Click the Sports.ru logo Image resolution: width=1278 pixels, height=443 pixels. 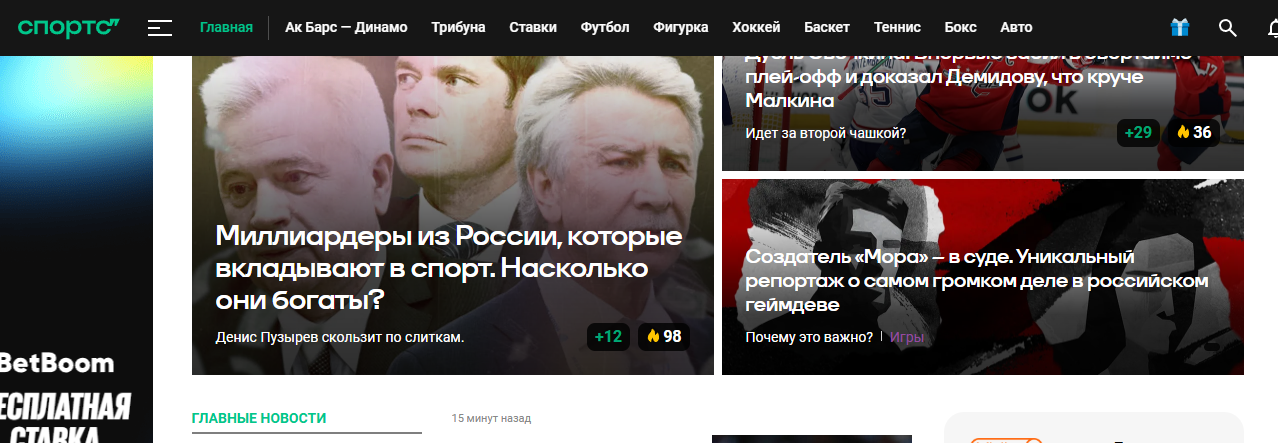point(68,27)
